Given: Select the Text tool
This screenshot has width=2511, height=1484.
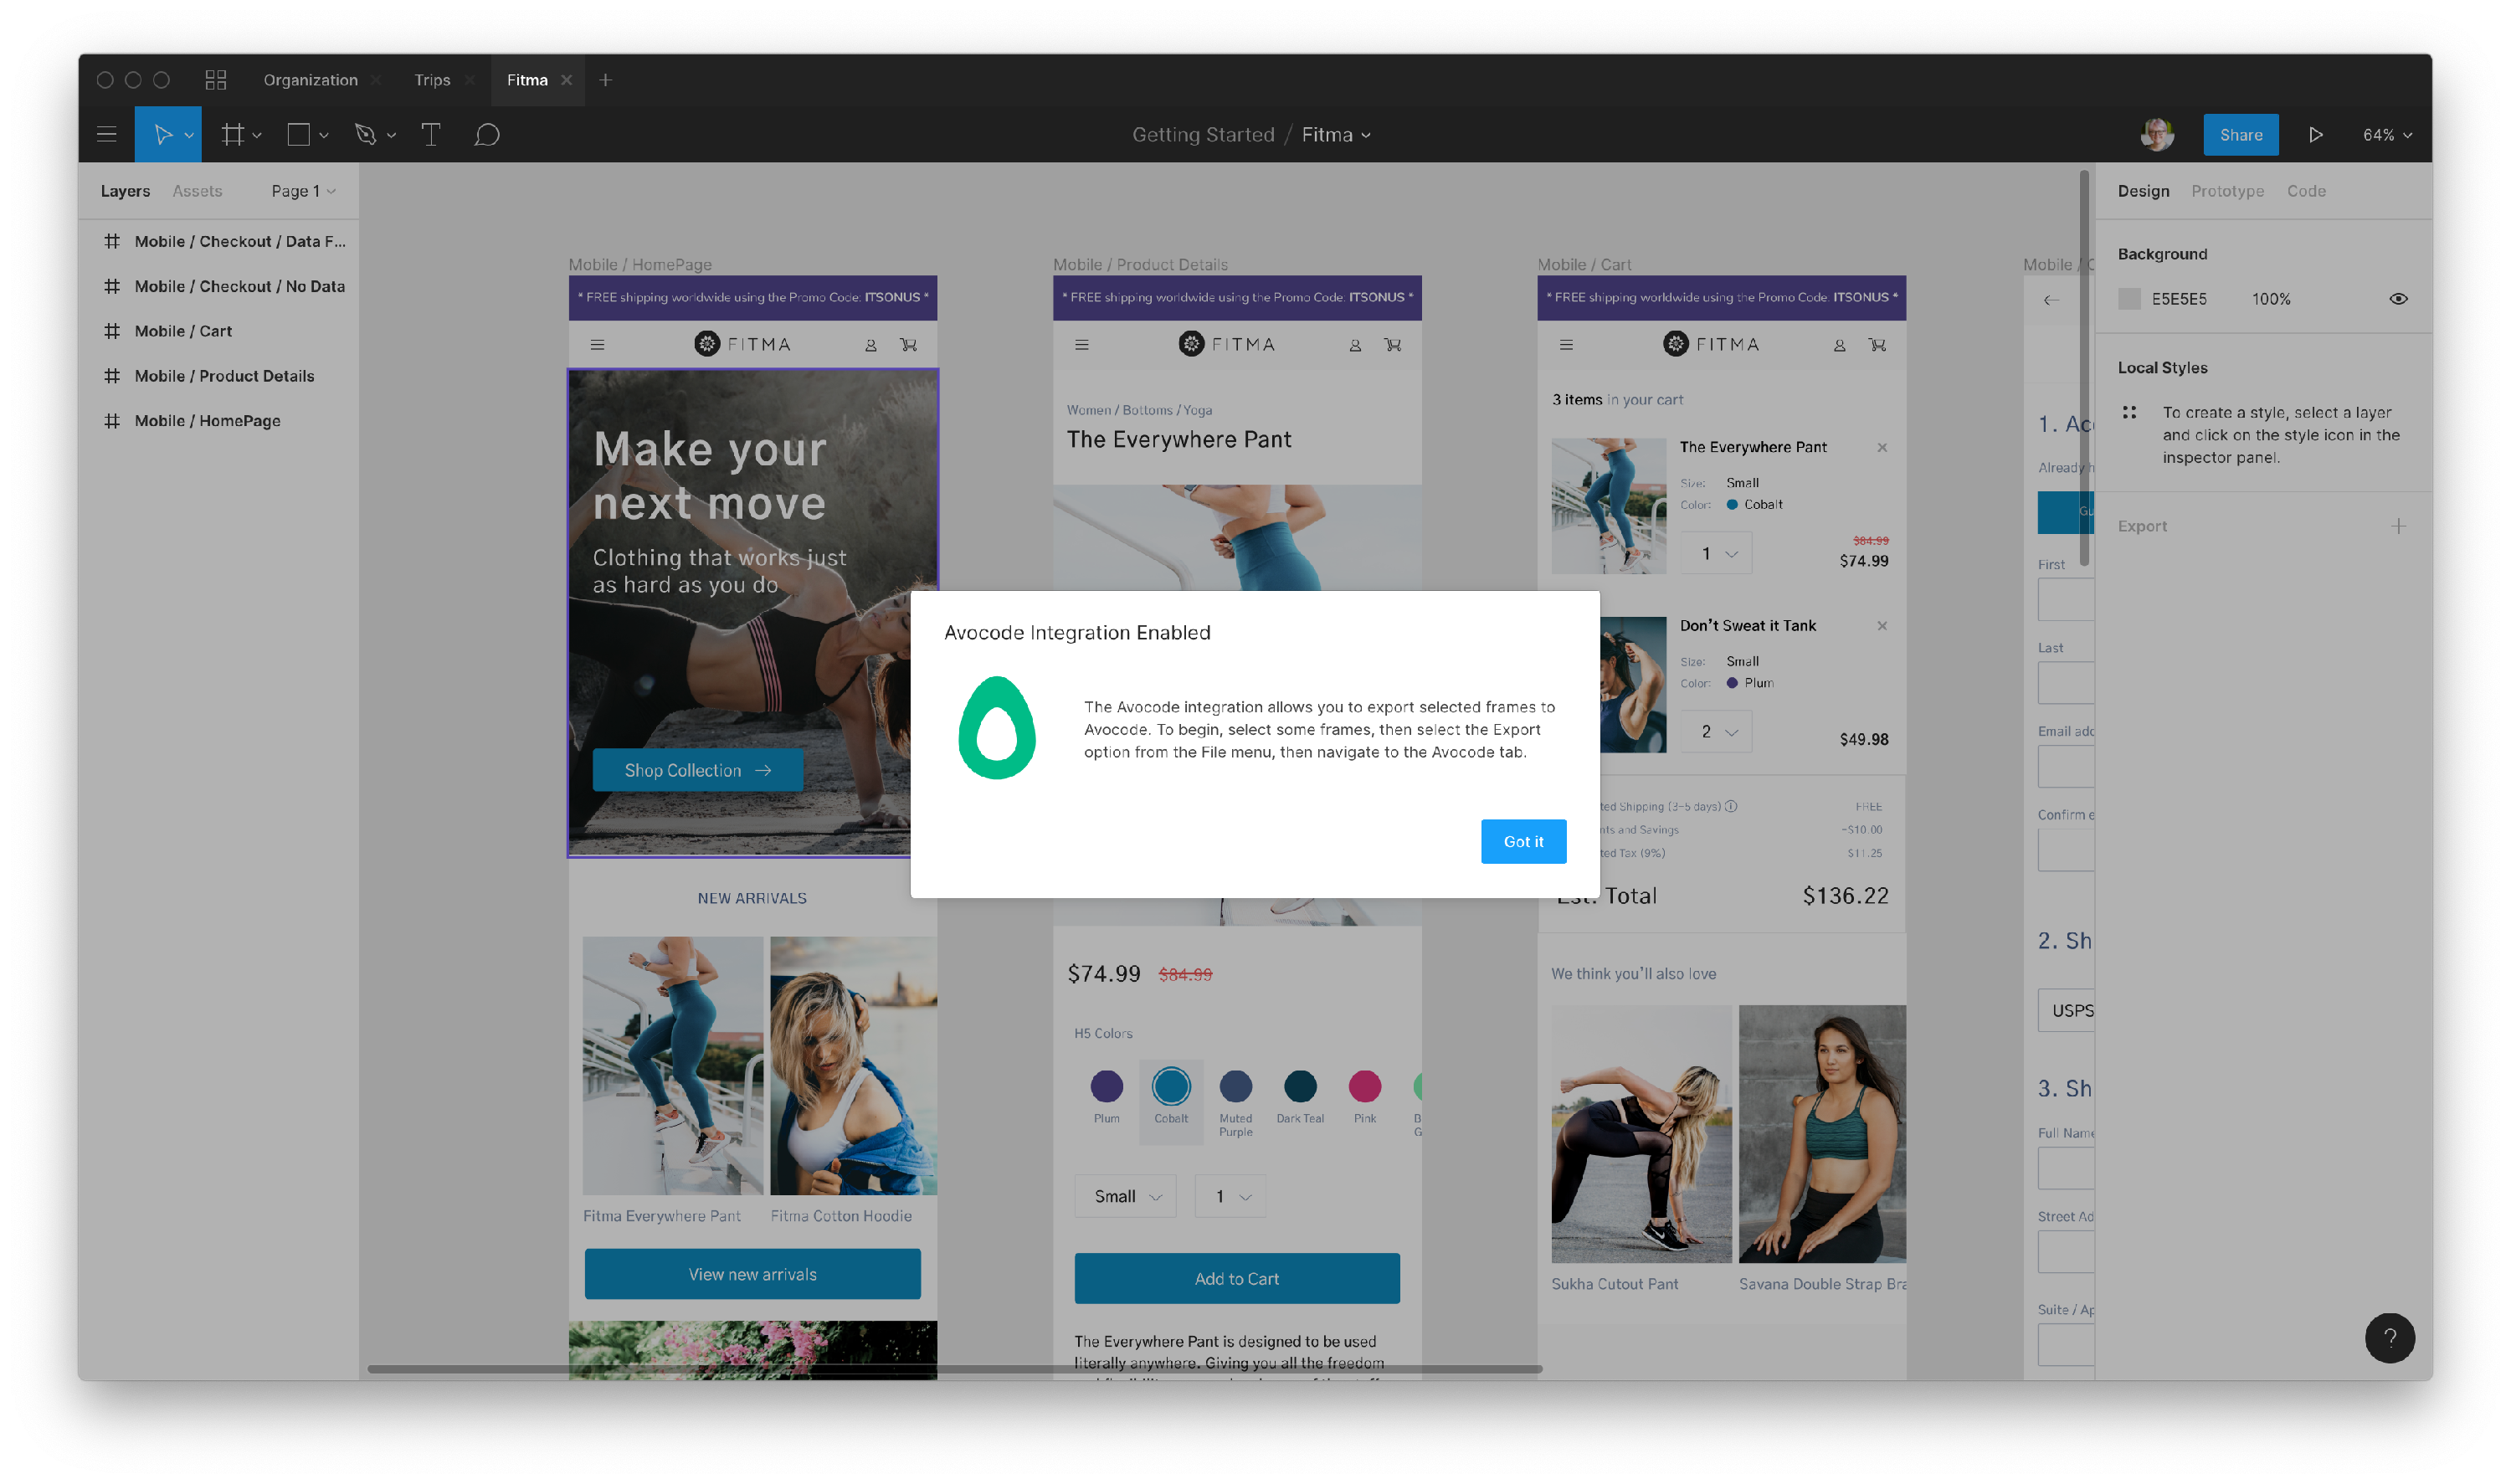Looking at the screenshot, I should pos(431,134).
